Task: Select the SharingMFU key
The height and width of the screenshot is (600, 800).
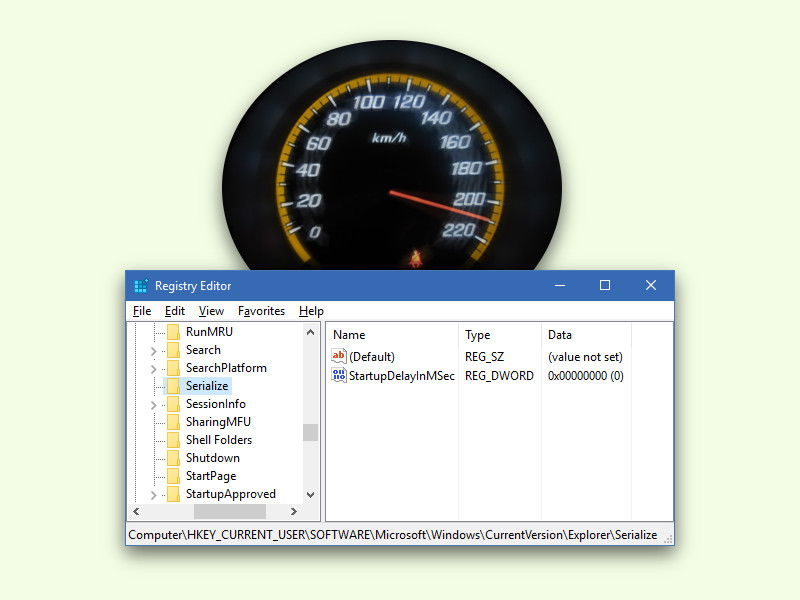Action: (x=218, y=422)
